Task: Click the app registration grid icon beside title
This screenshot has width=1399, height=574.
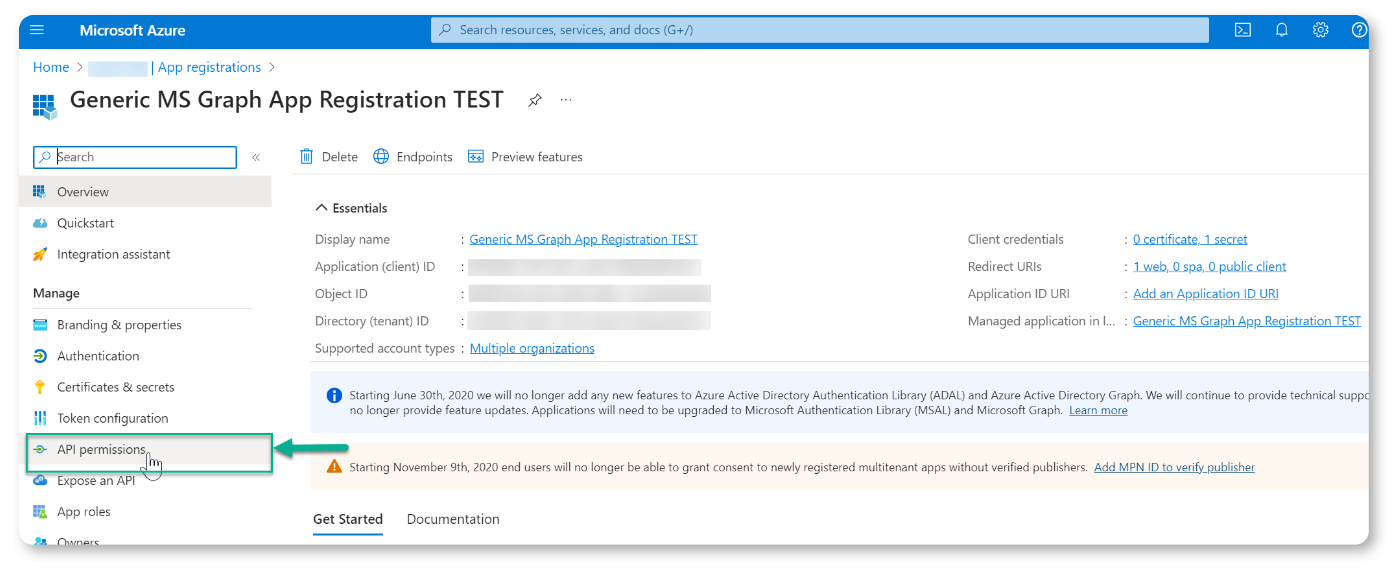Action: 45,105
